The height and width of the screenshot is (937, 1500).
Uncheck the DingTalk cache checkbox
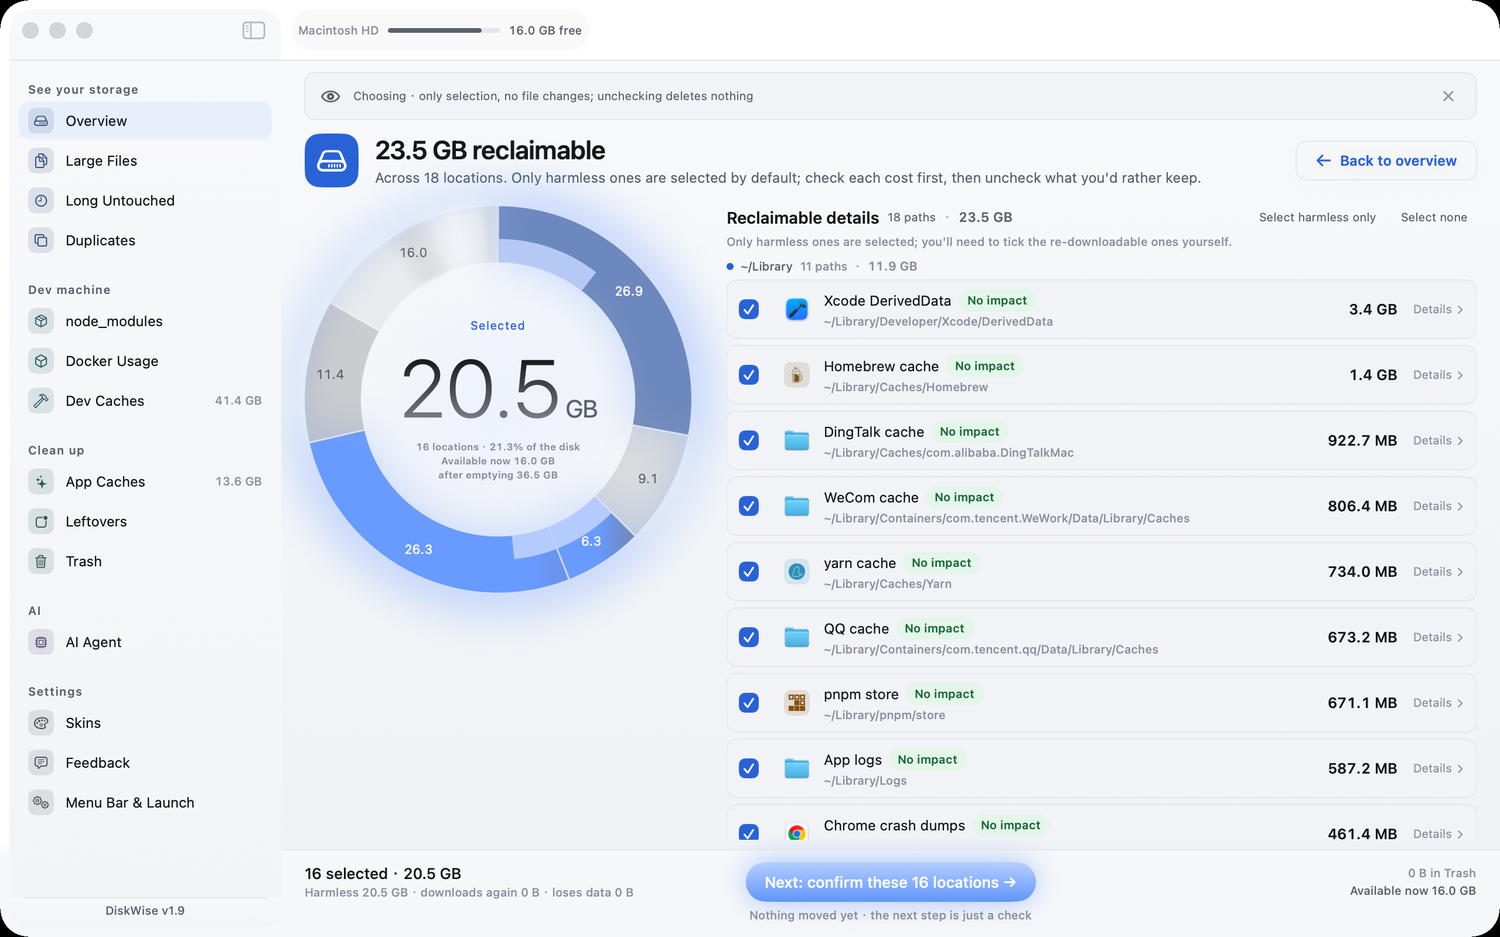748,440
